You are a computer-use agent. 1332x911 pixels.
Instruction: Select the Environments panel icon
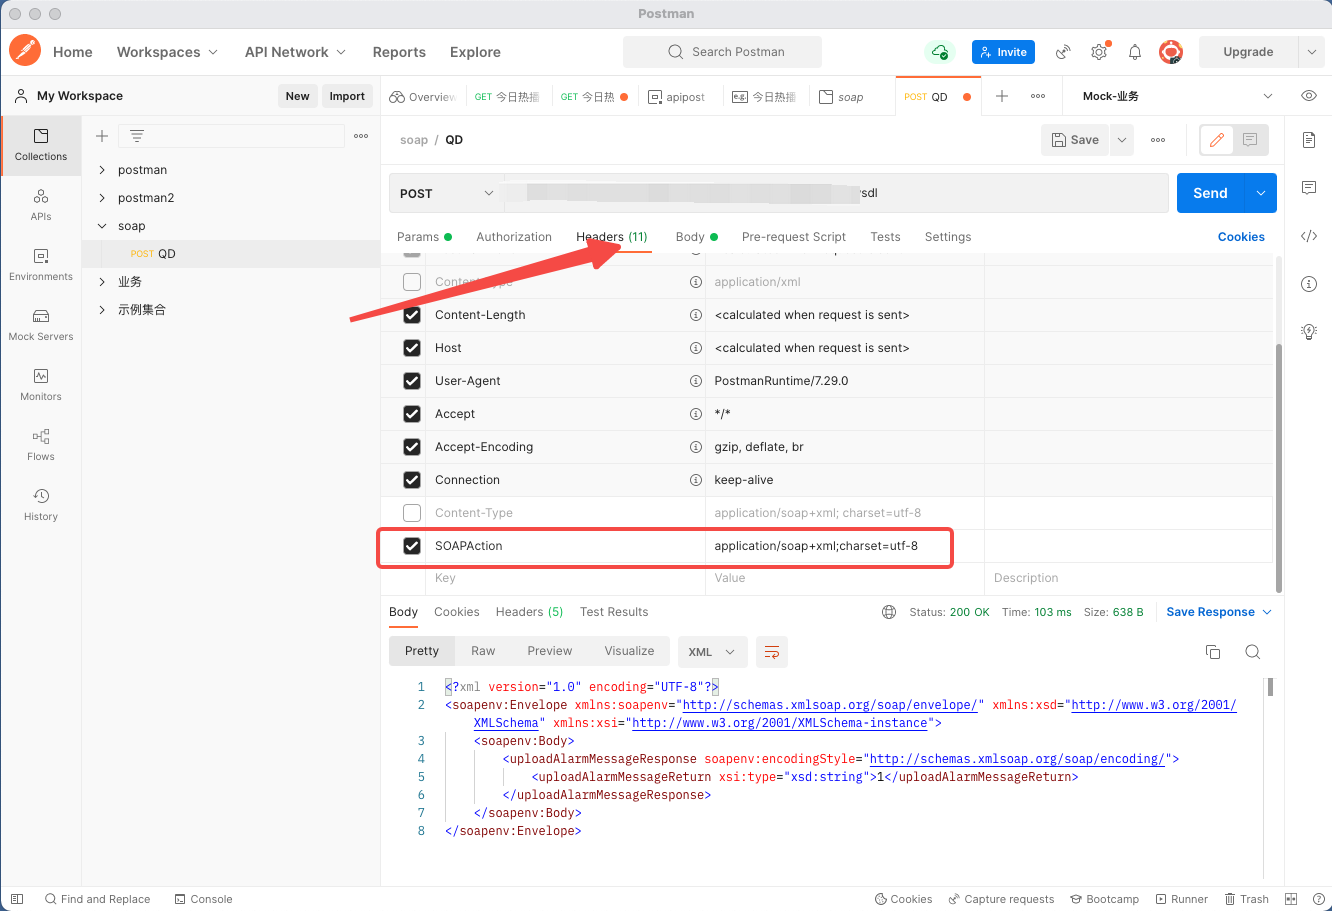pos(40,266)
